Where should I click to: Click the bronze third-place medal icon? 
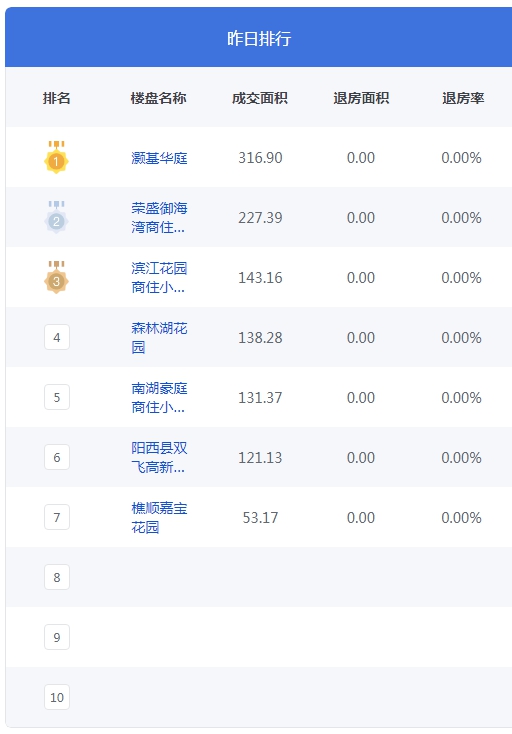[x=57, y=277]
